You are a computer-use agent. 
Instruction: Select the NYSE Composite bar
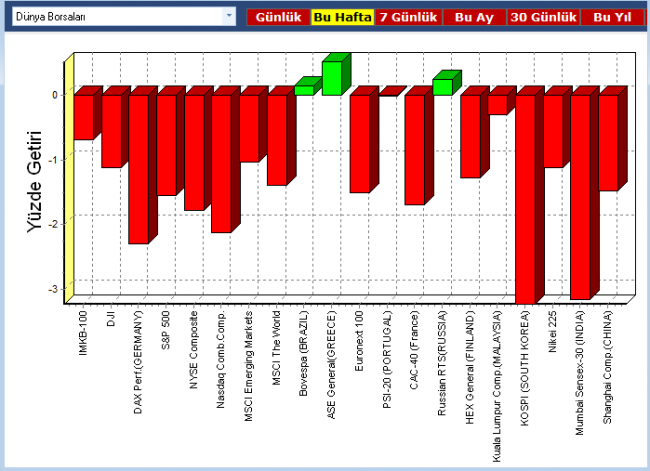coord(194,153)
